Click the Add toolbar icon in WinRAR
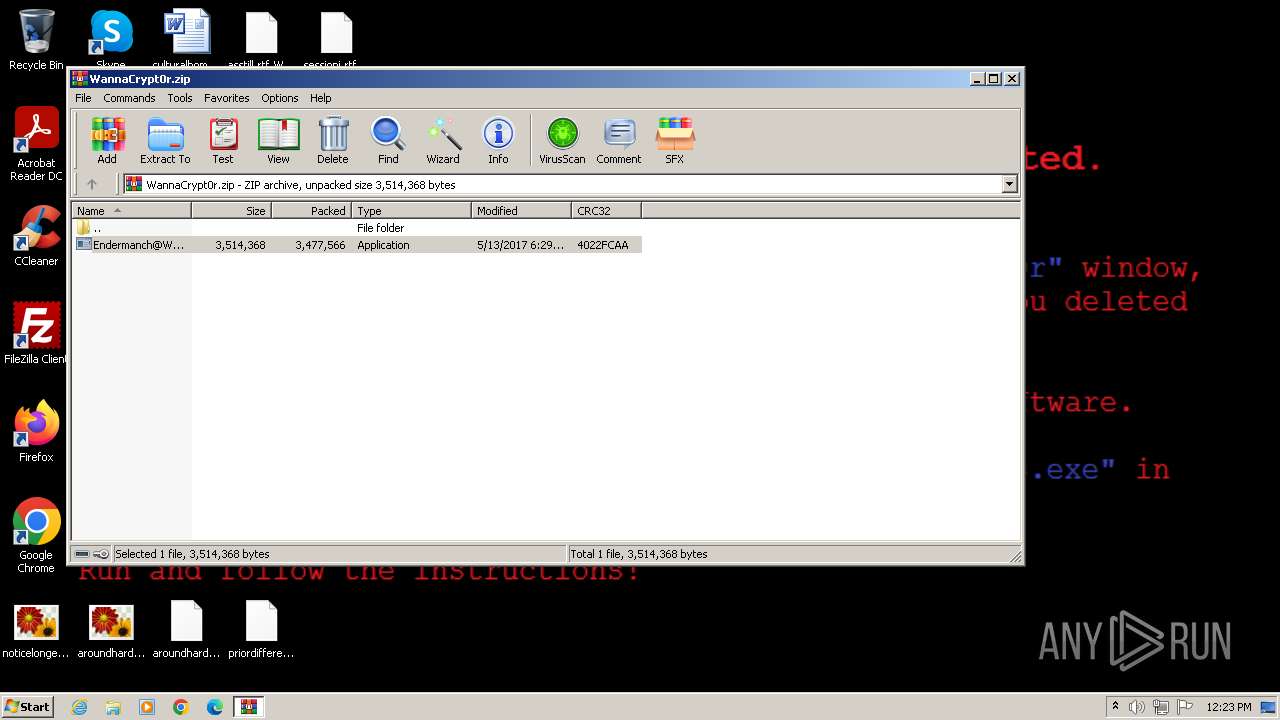 pos(107,140)
